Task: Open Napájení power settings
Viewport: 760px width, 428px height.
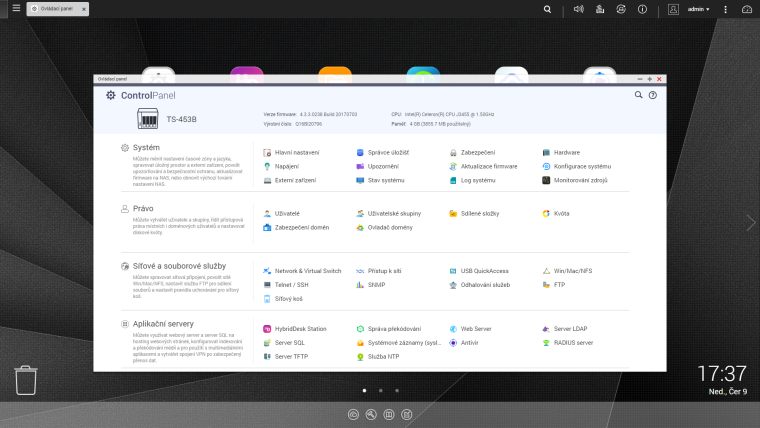Action: tap(281, 166)
